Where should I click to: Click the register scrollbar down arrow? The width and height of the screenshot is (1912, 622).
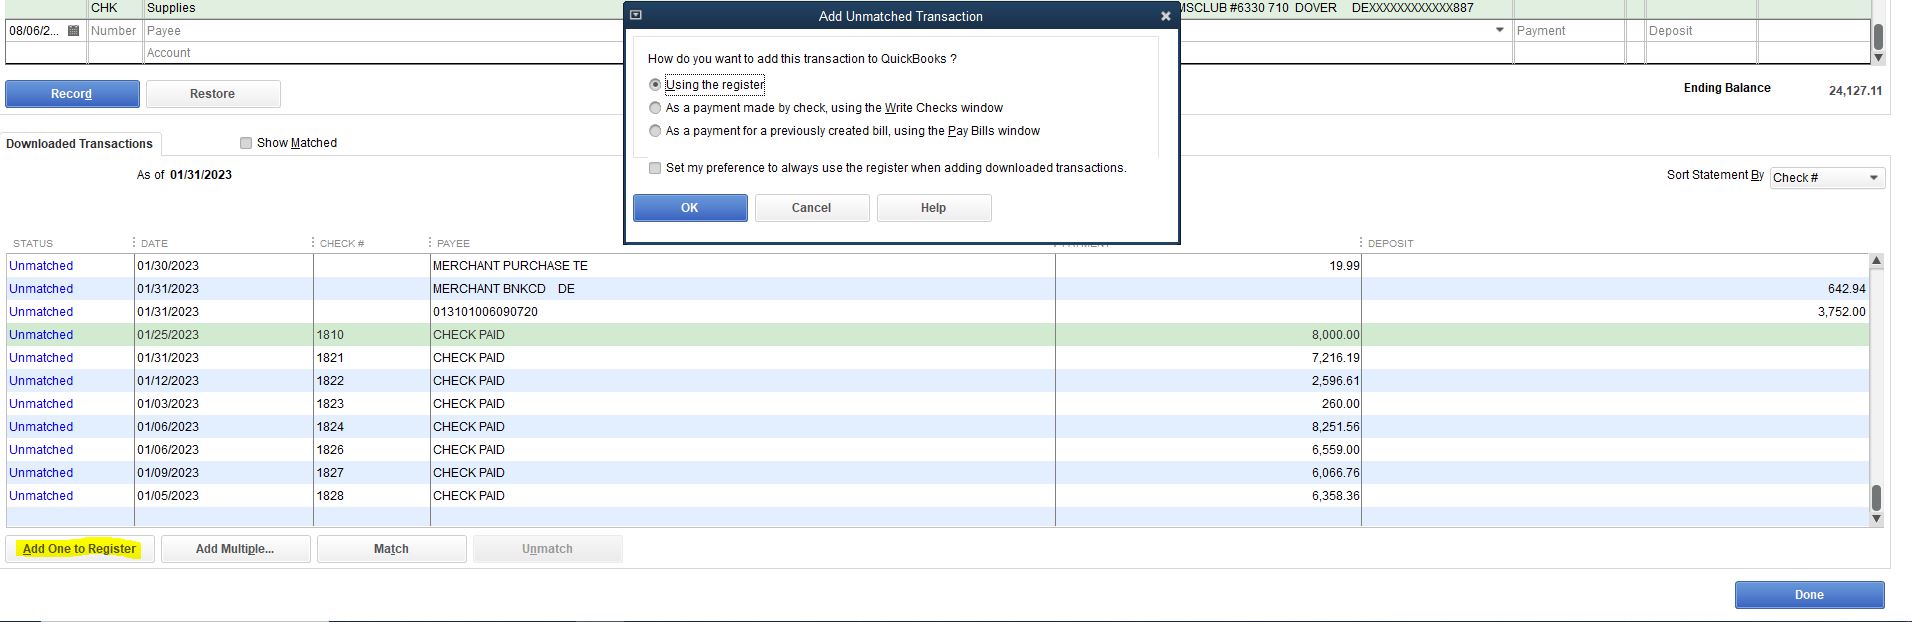click(1878, 58)
